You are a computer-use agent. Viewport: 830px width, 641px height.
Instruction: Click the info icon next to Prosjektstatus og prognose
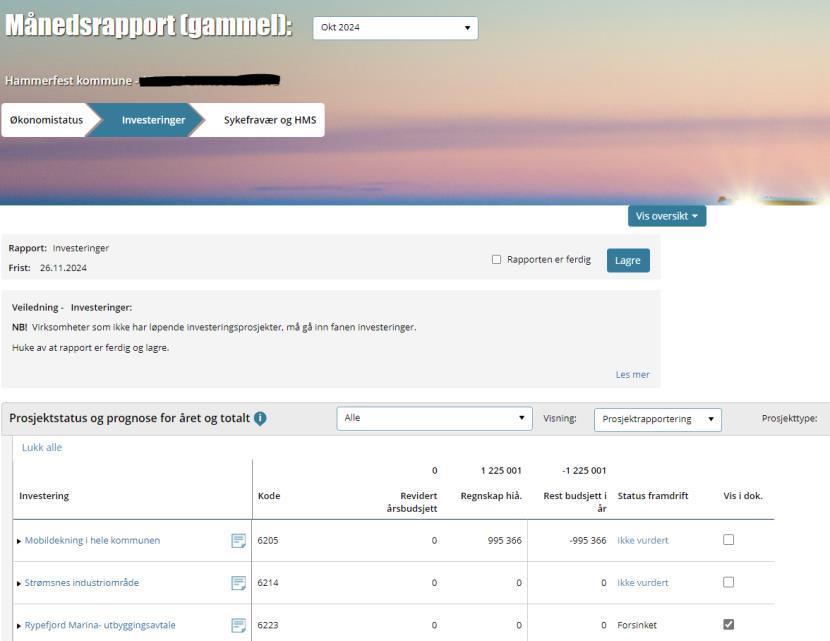(x=260, y=418)
